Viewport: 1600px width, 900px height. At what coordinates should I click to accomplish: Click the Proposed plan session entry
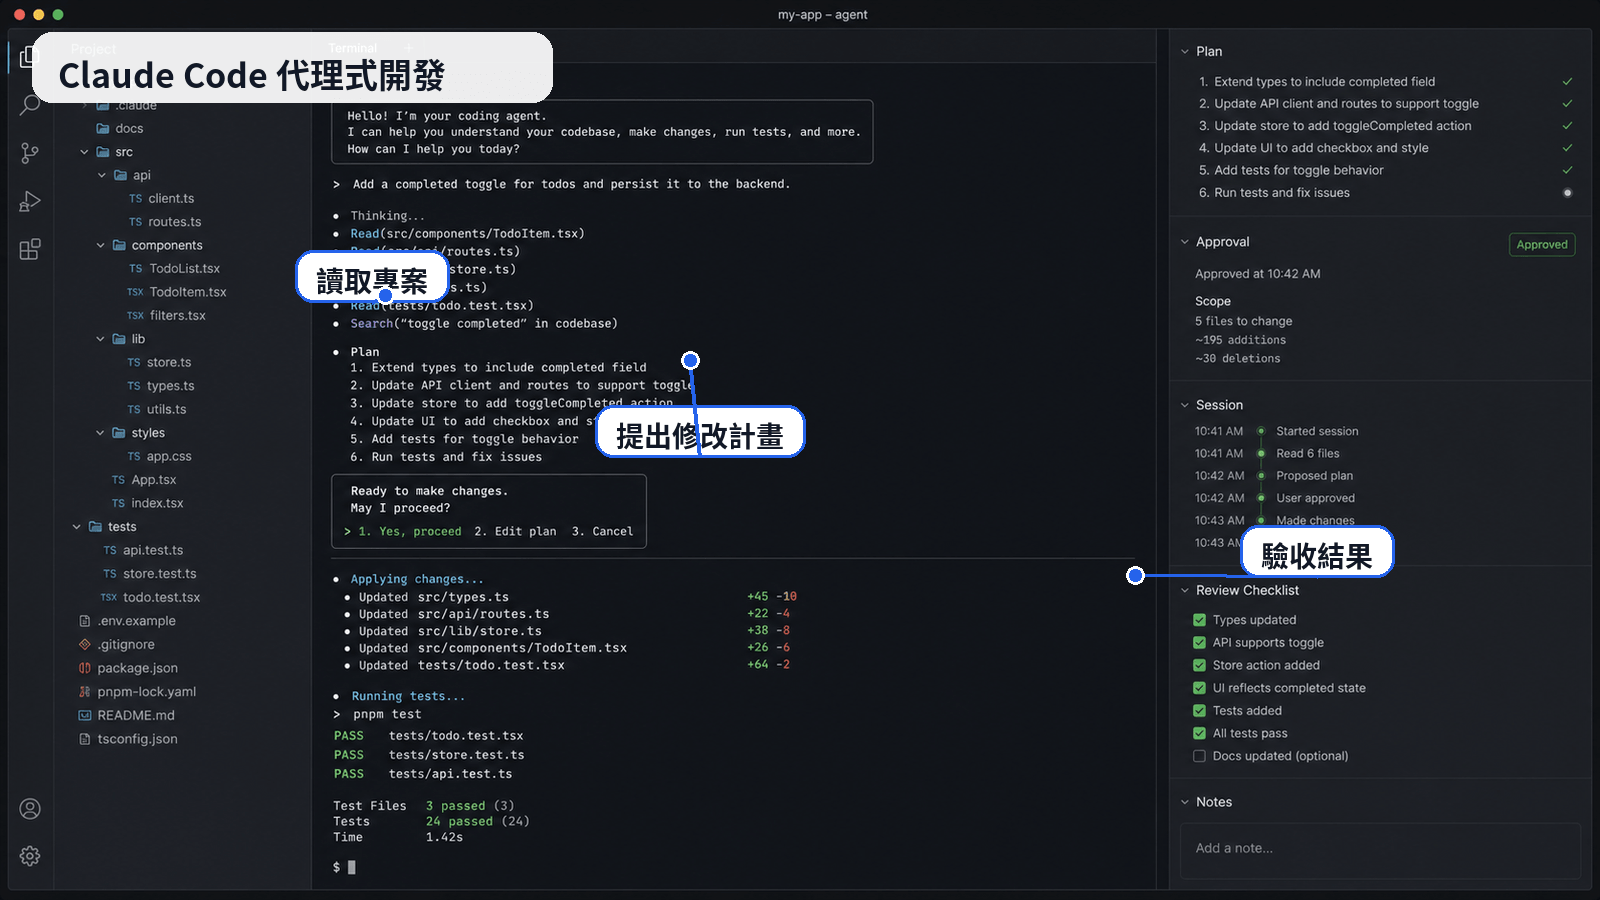tap(1314, 476)
